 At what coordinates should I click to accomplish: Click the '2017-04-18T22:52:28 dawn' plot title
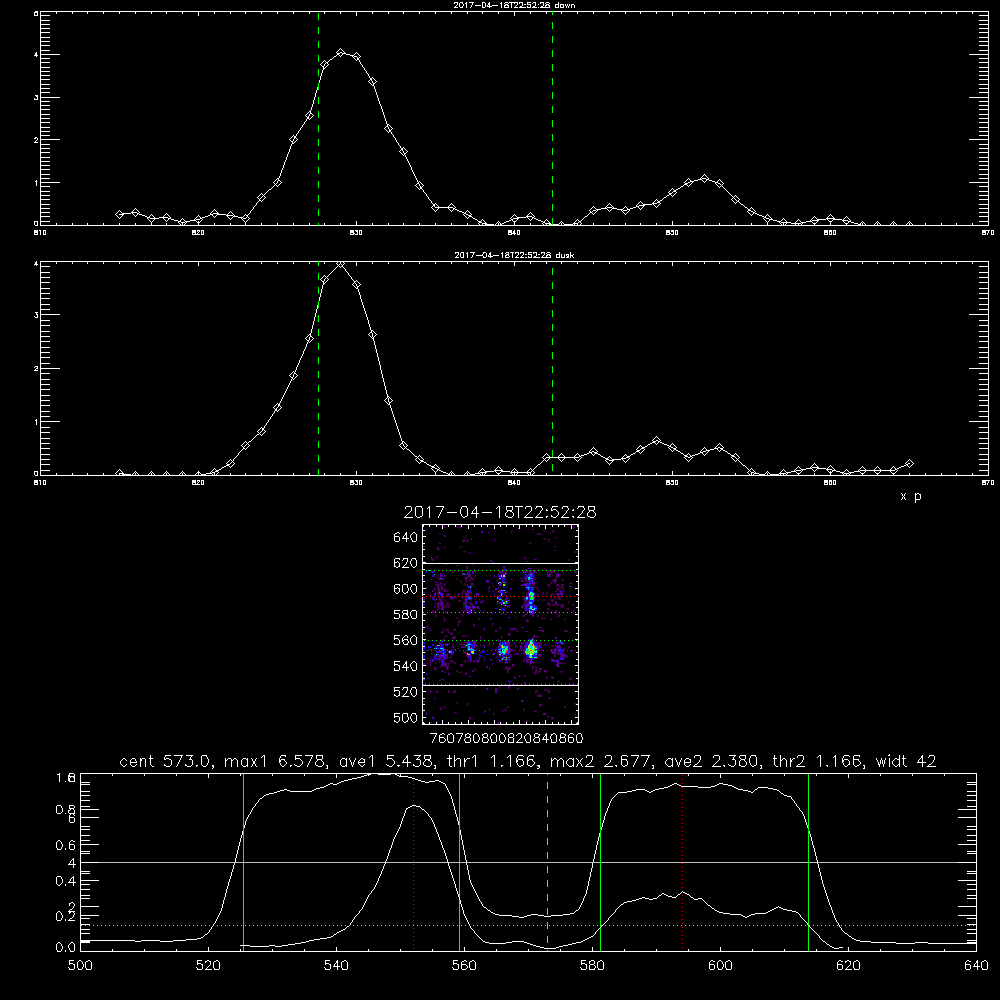(514, 5)
